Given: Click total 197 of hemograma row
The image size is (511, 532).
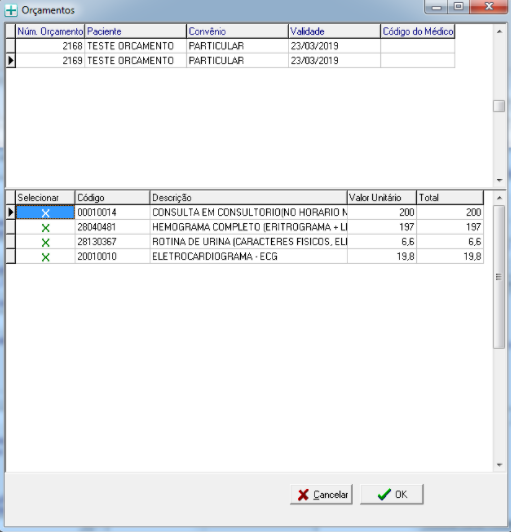Looking at the screenshot, I should click(x=450, y=227).
